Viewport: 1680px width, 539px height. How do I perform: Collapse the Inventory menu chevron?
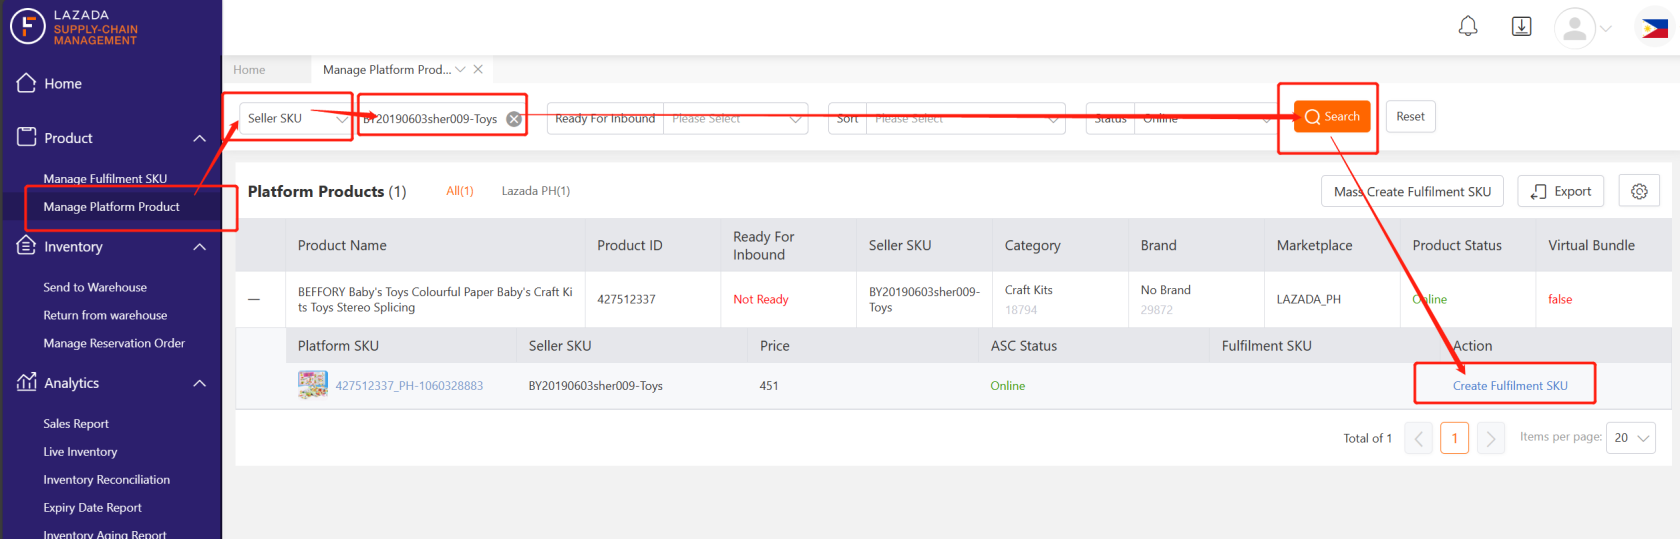click(200, 247)
